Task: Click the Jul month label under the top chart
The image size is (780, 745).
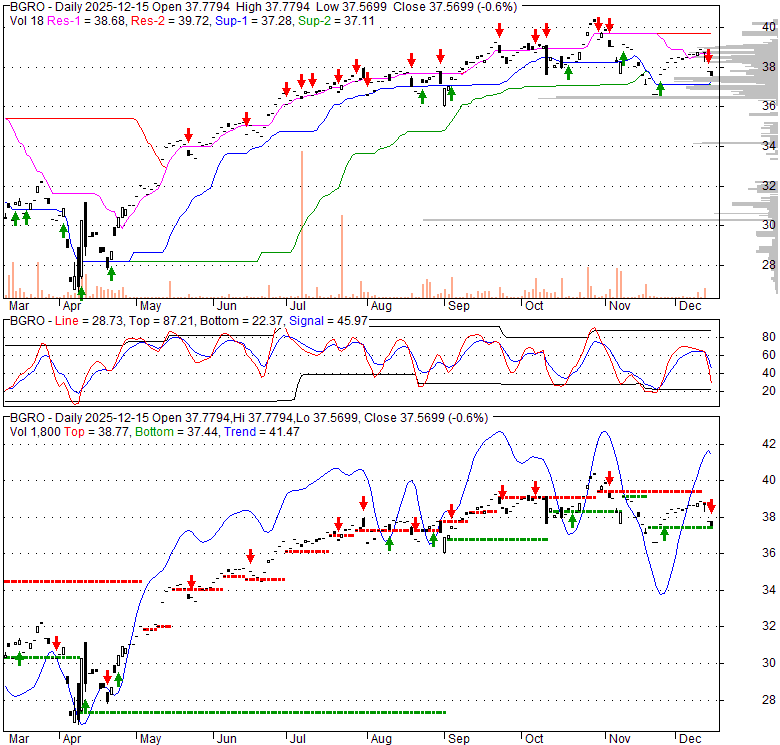Action: coord(299,304)
